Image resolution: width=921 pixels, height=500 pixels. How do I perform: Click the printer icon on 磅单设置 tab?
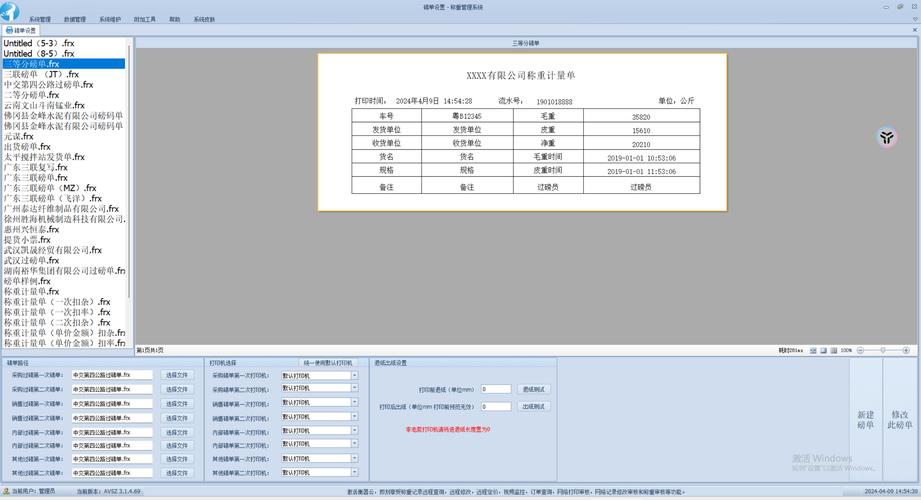(8, 31)
